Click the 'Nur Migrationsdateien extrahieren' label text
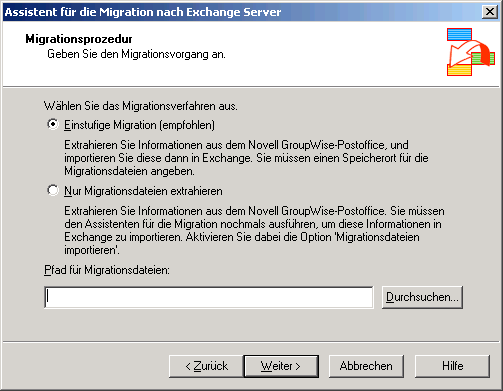The height and width of the screenshot is (391, 503). [x=143, y=191]
